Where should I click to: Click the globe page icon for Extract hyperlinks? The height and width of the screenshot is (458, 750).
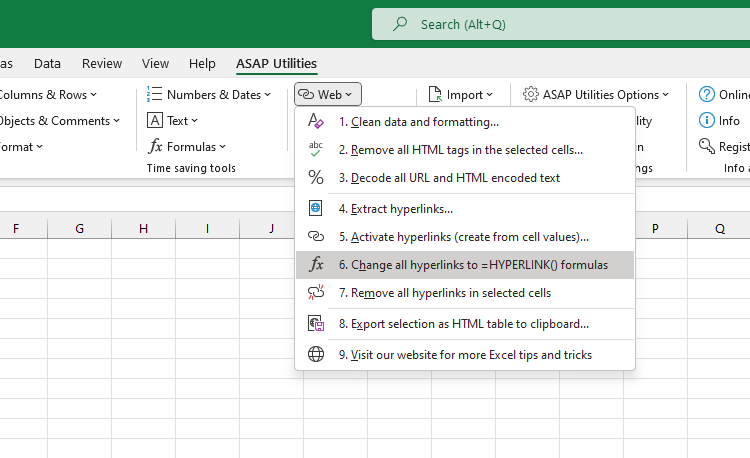[316, 208]
